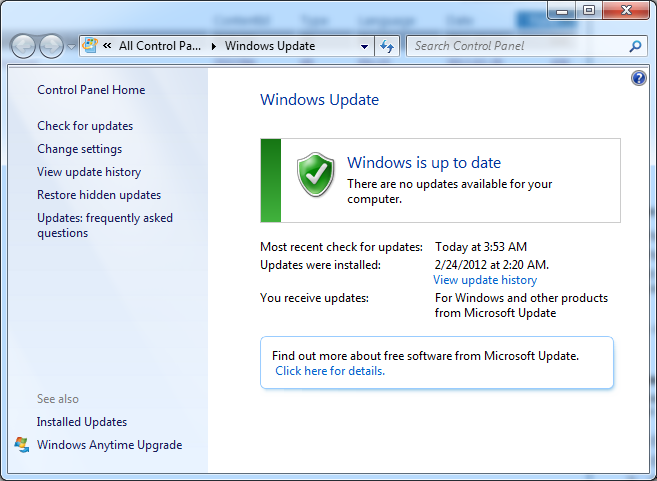Viewport: 657px width, 481px height.
Task: Click double chevron at breadcrumb start
Action: pos(106,46)
